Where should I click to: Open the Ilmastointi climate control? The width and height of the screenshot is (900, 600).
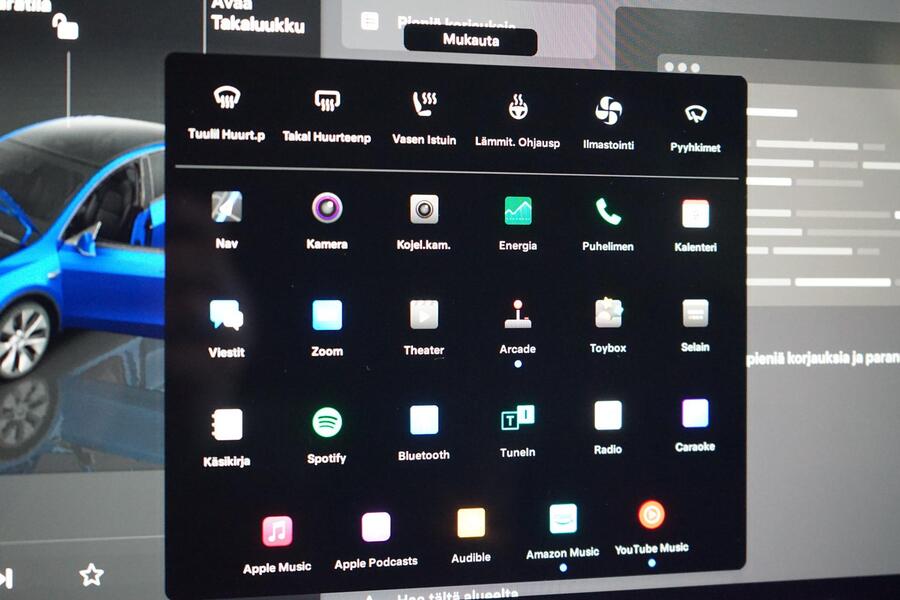click(x=608, y=110)
